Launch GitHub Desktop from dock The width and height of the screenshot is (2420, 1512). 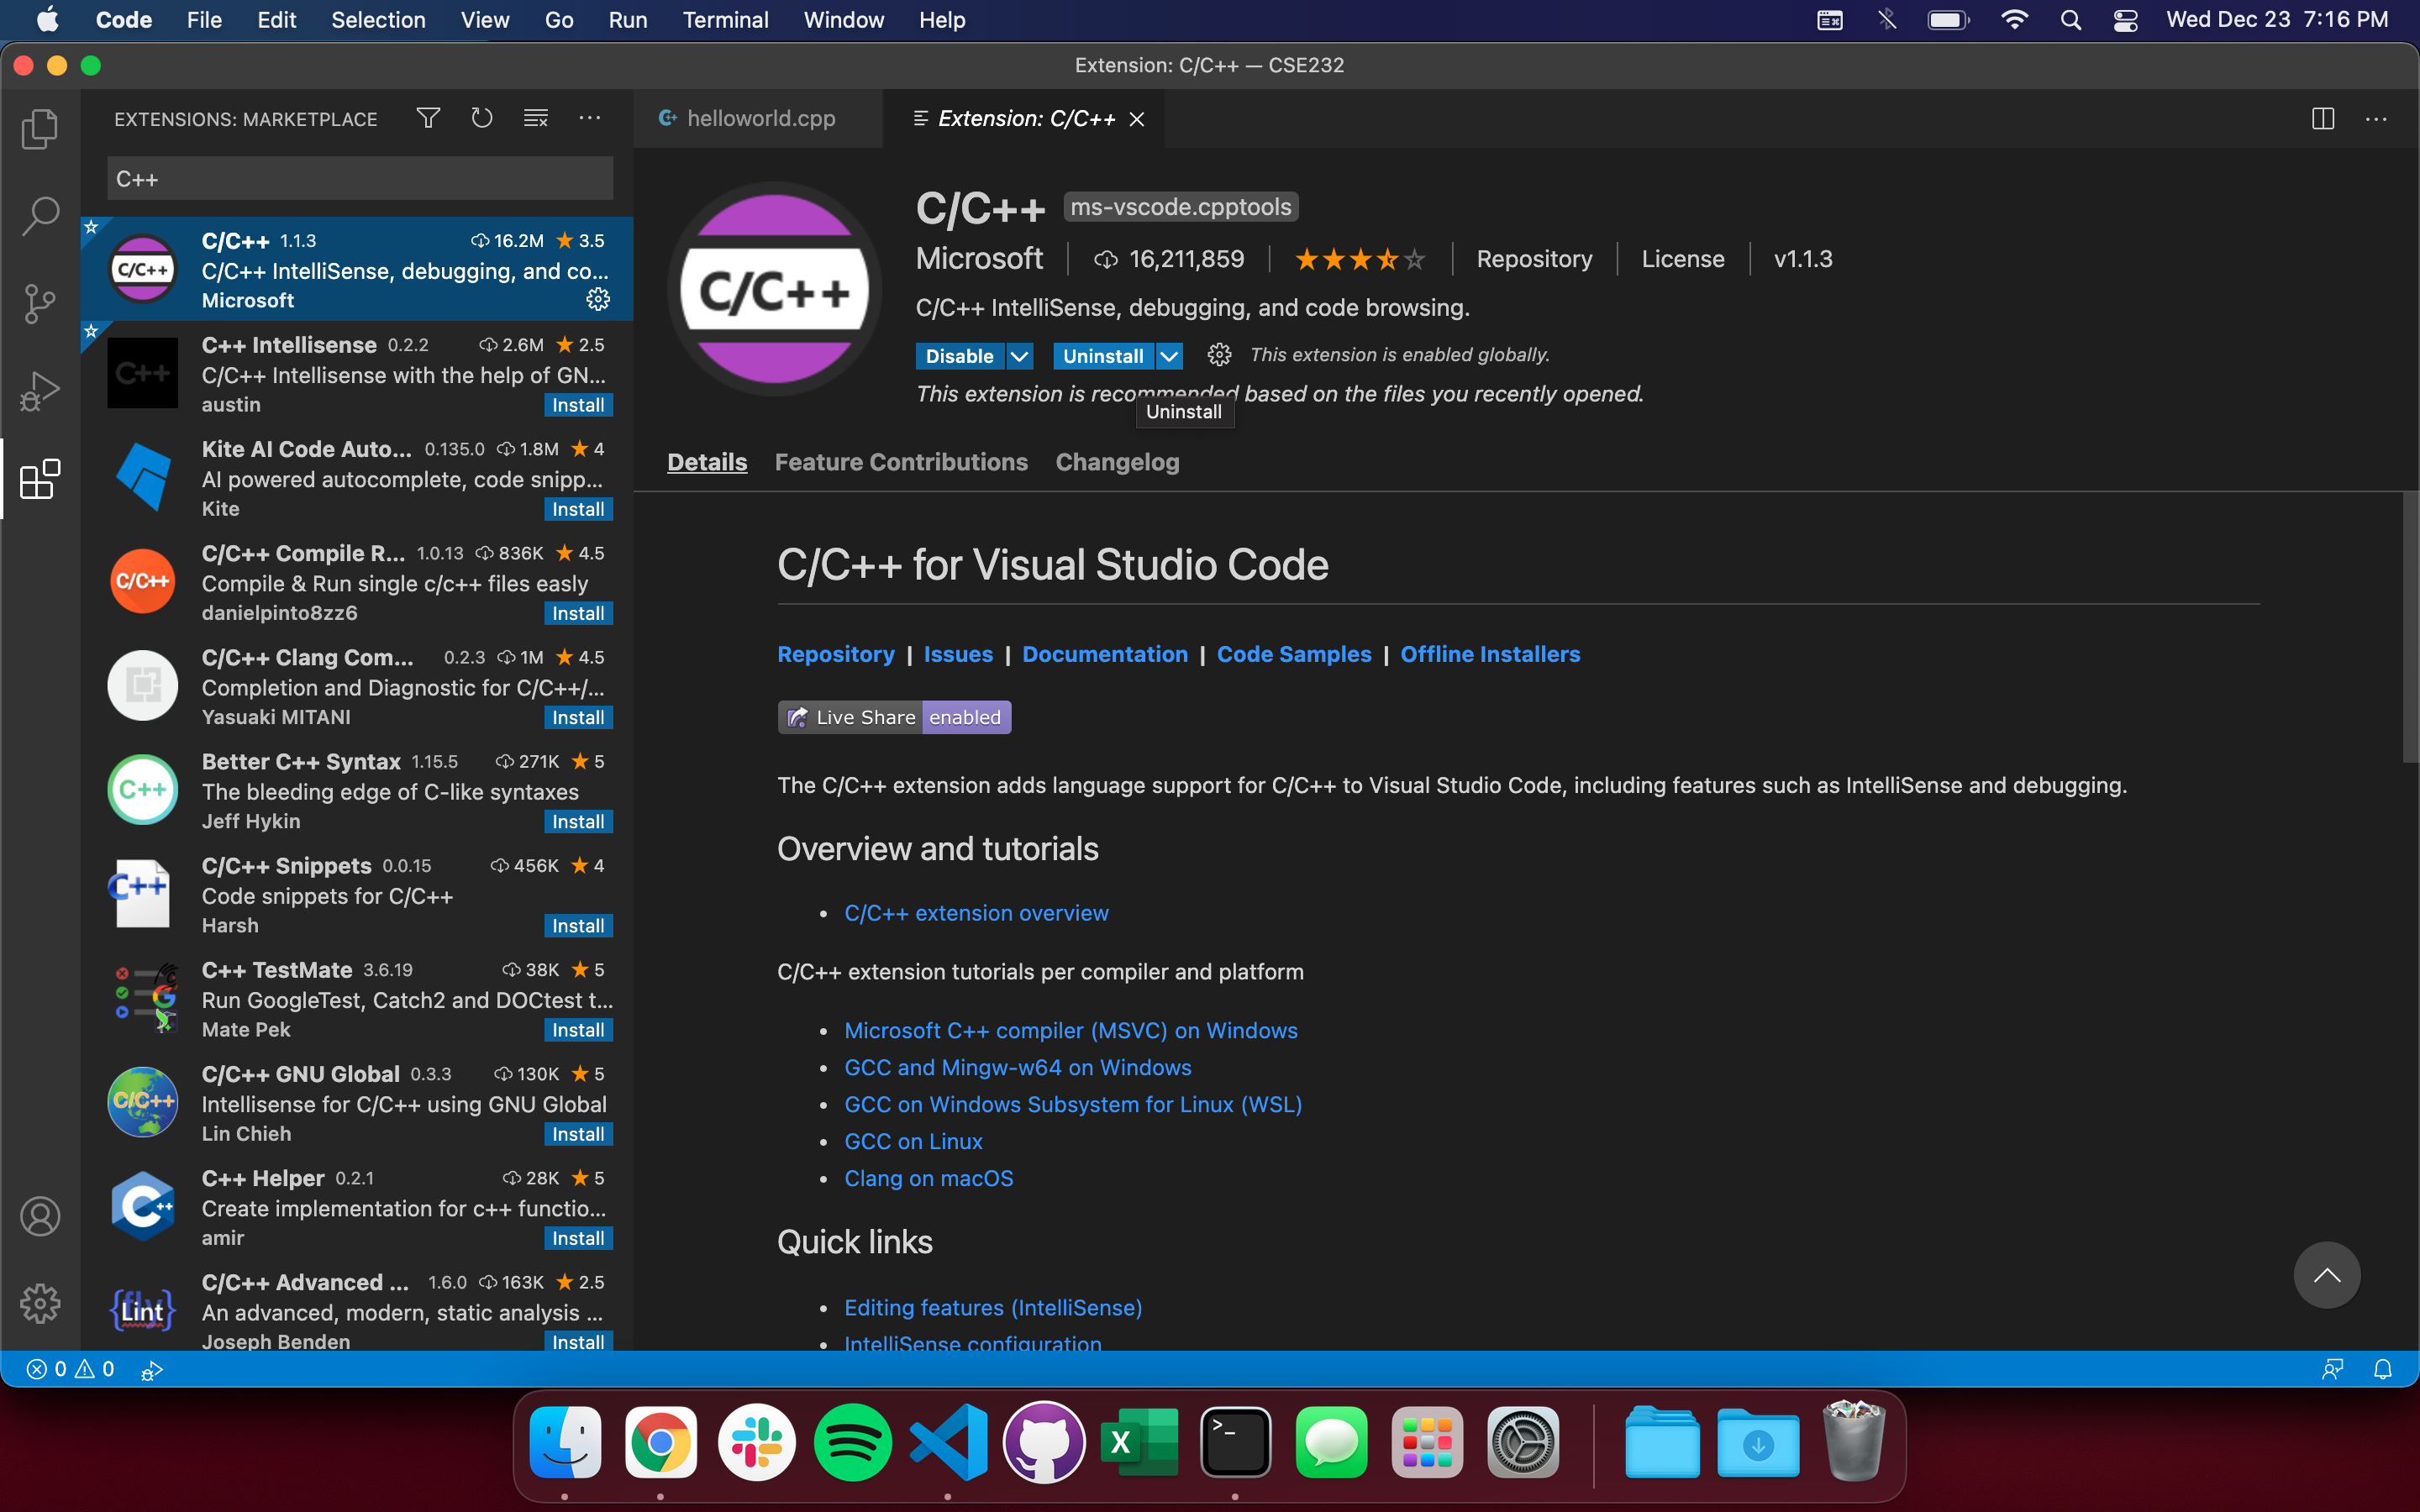click(x=1043, y=1442)
